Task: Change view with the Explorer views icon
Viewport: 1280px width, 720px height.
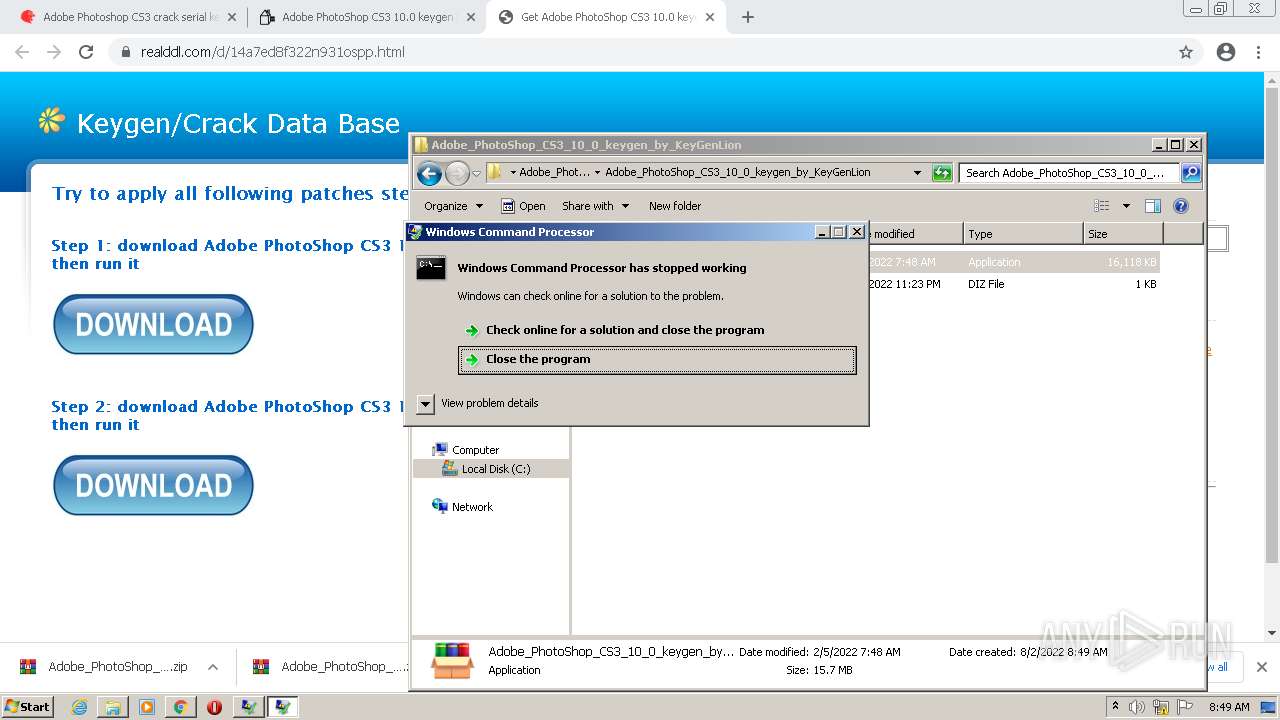Action: pyautogui.click(x=1101, y=206)
